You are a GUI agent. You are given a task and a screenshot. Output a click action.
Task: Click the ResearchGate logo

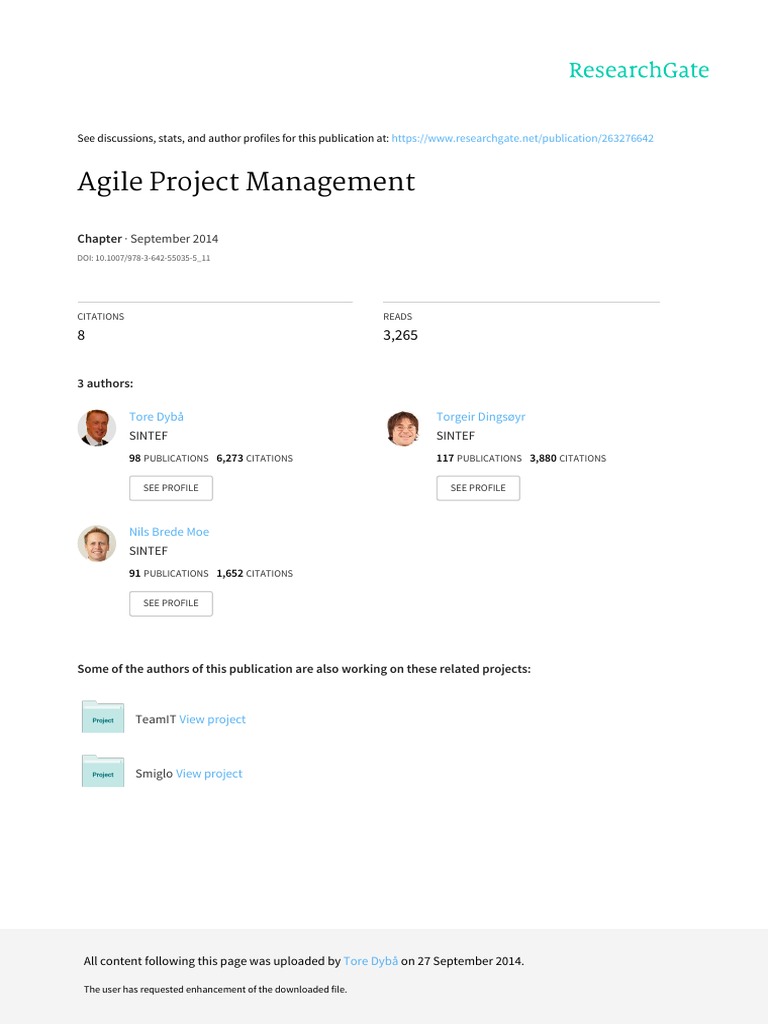pos(638,70)
